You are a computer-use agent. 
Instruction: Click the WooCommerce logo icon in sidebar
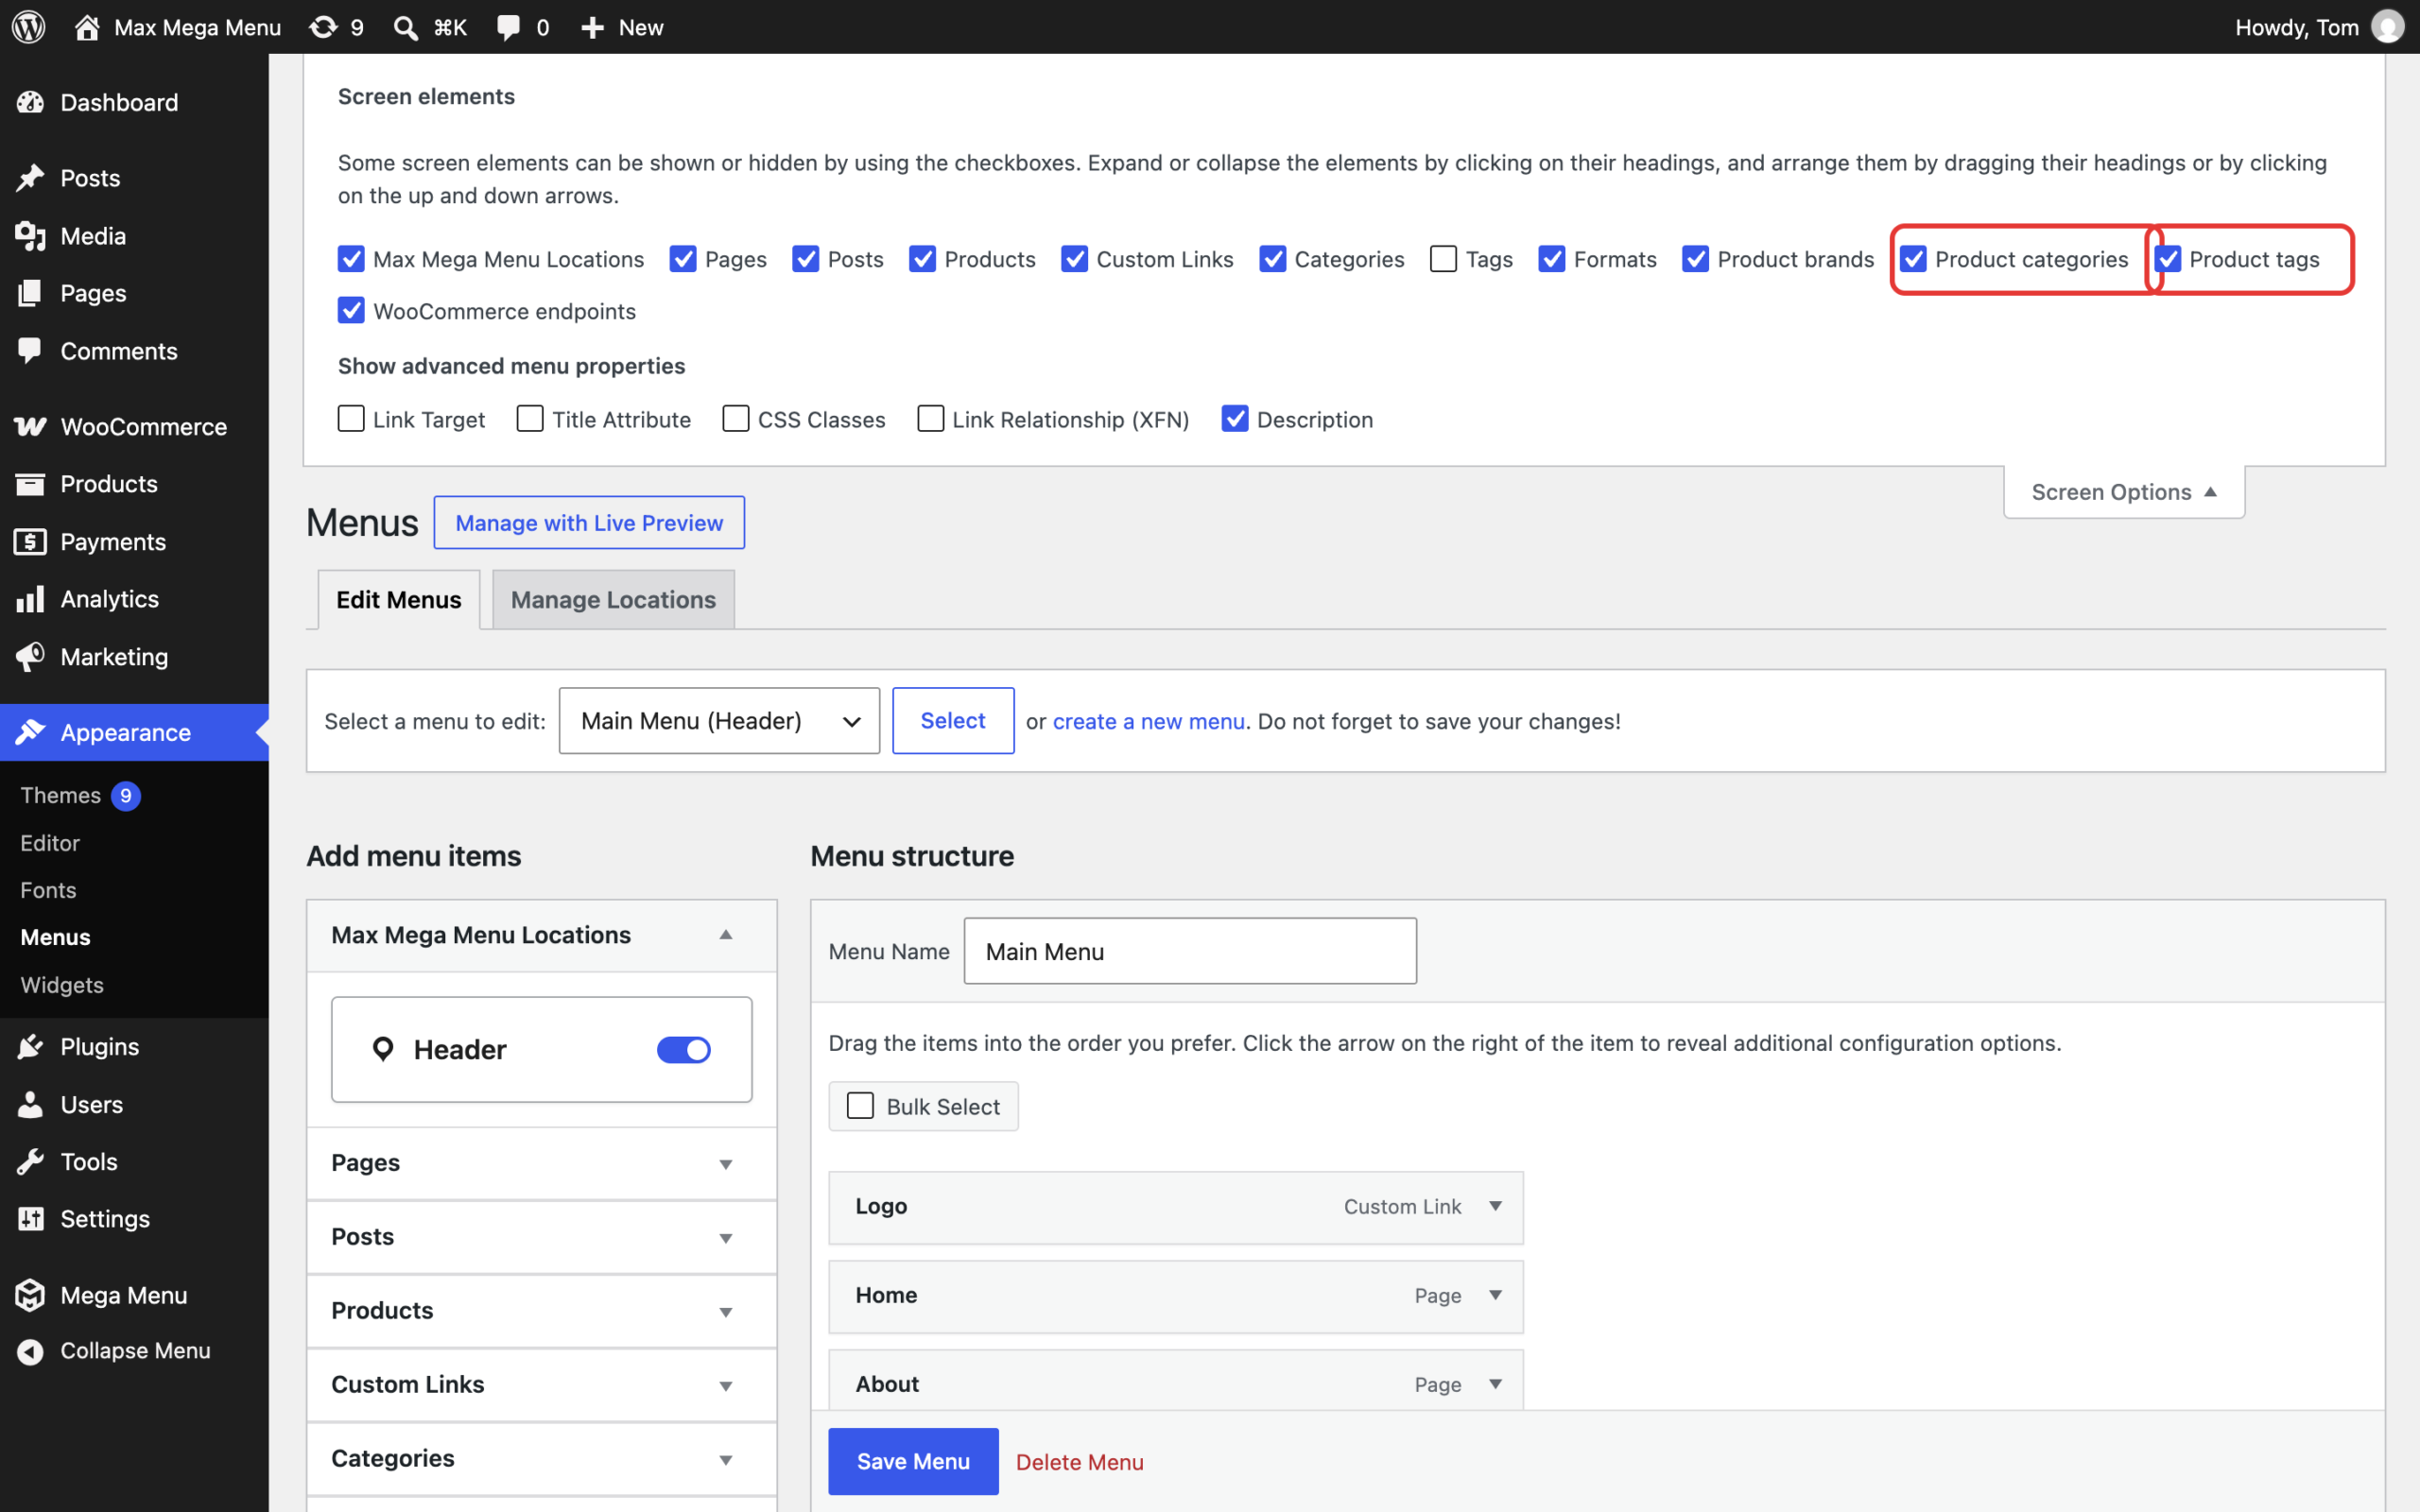(x=30, y=427)
